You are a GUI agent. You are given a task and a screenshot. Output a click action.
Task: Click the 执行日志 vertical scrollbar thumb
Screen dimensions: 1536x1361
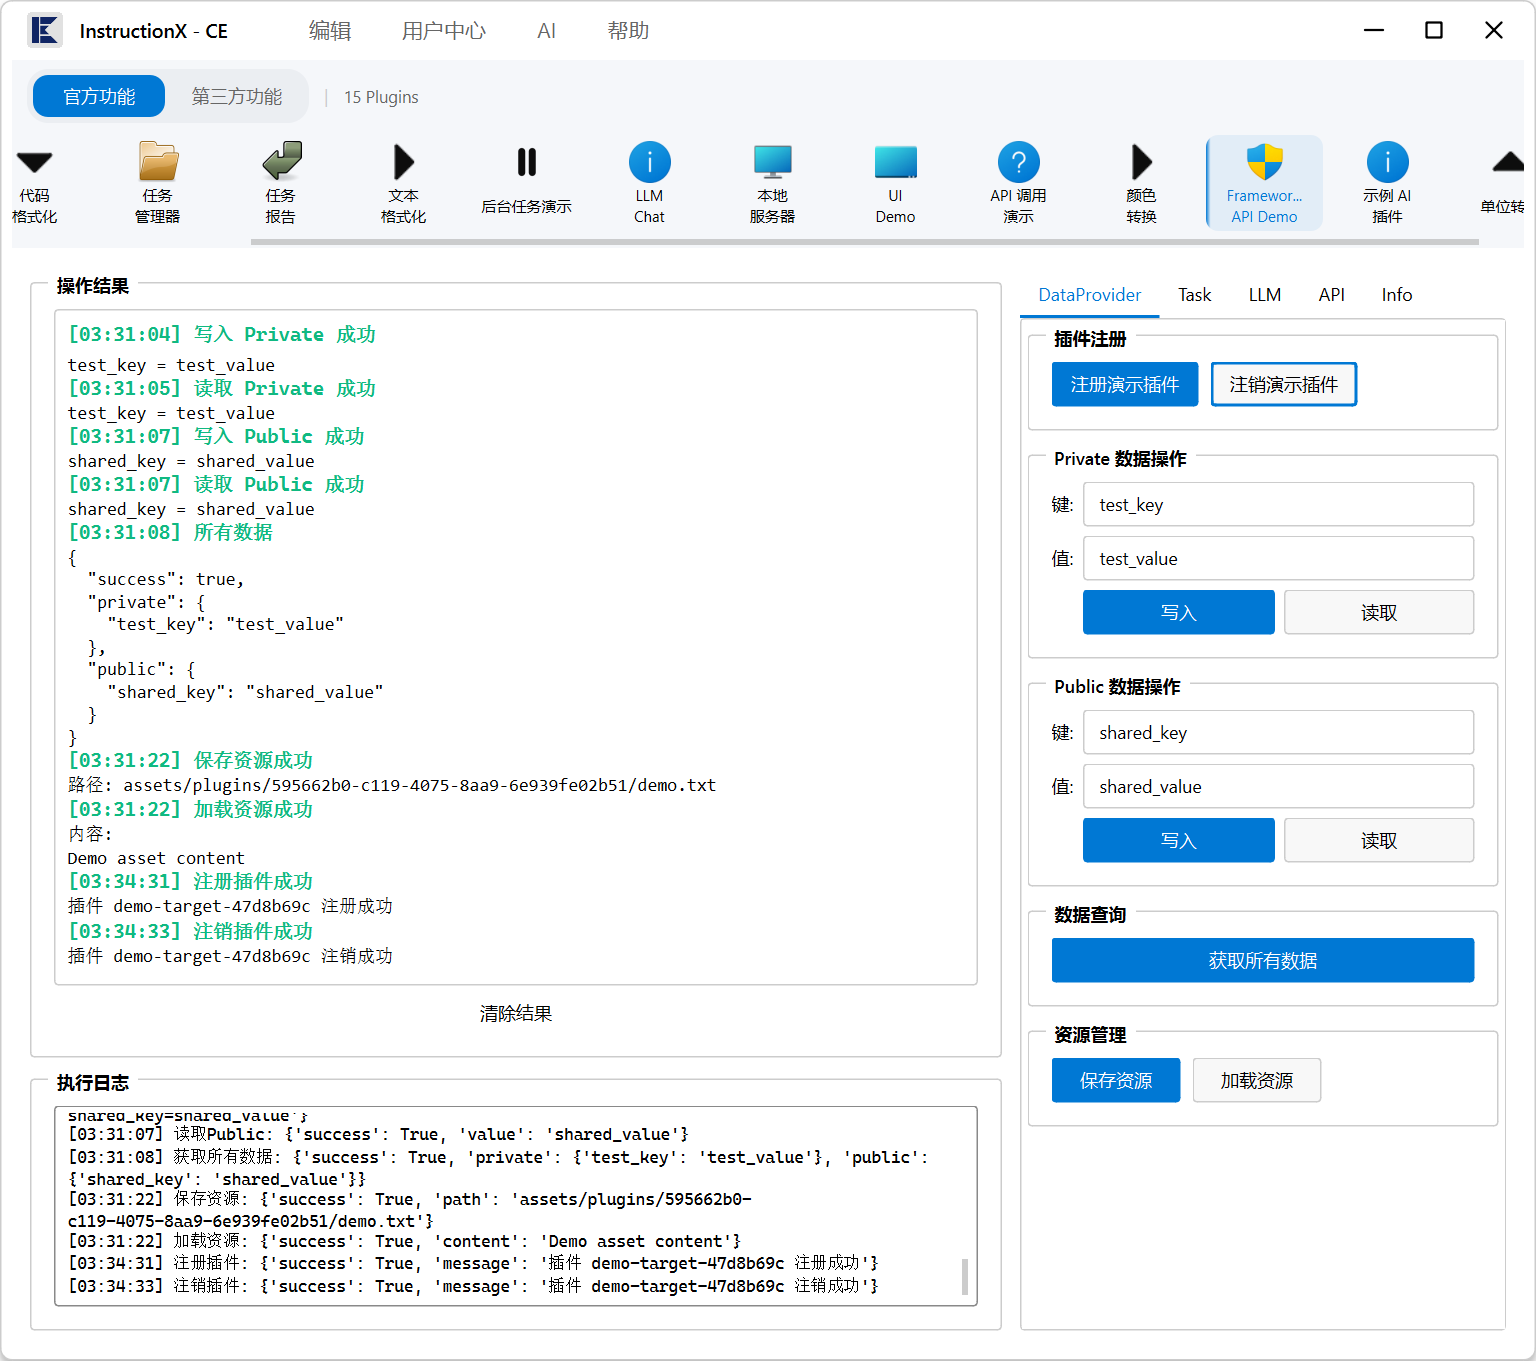965,1277
